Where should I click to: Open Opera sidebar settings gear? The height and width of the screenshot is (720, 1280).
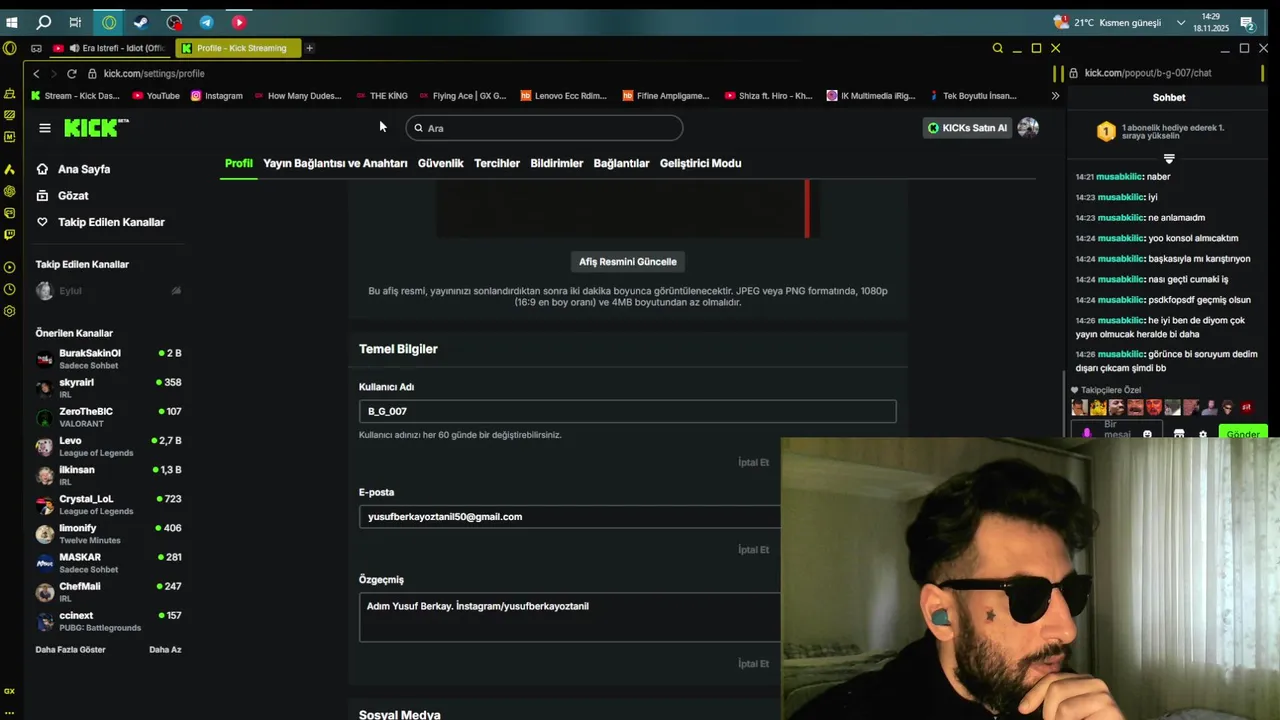pos(9,311)
